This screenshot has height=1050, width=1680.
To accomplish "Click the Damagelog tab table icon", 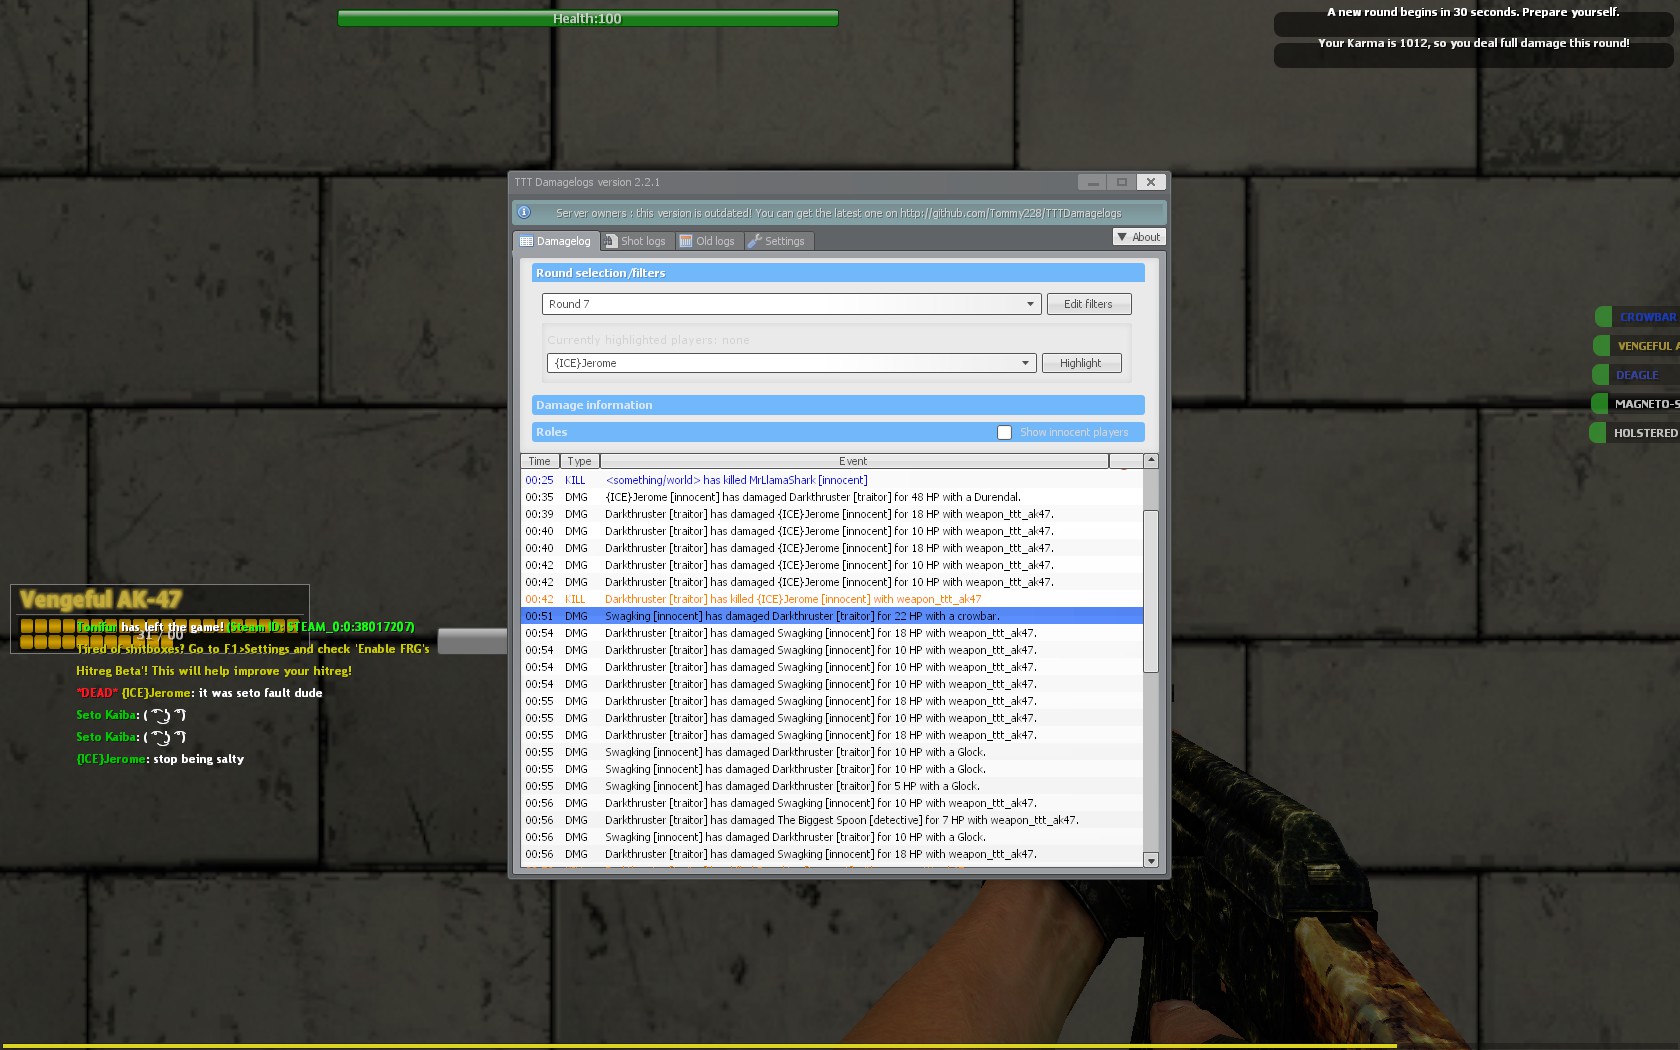I will click(526, 241).
